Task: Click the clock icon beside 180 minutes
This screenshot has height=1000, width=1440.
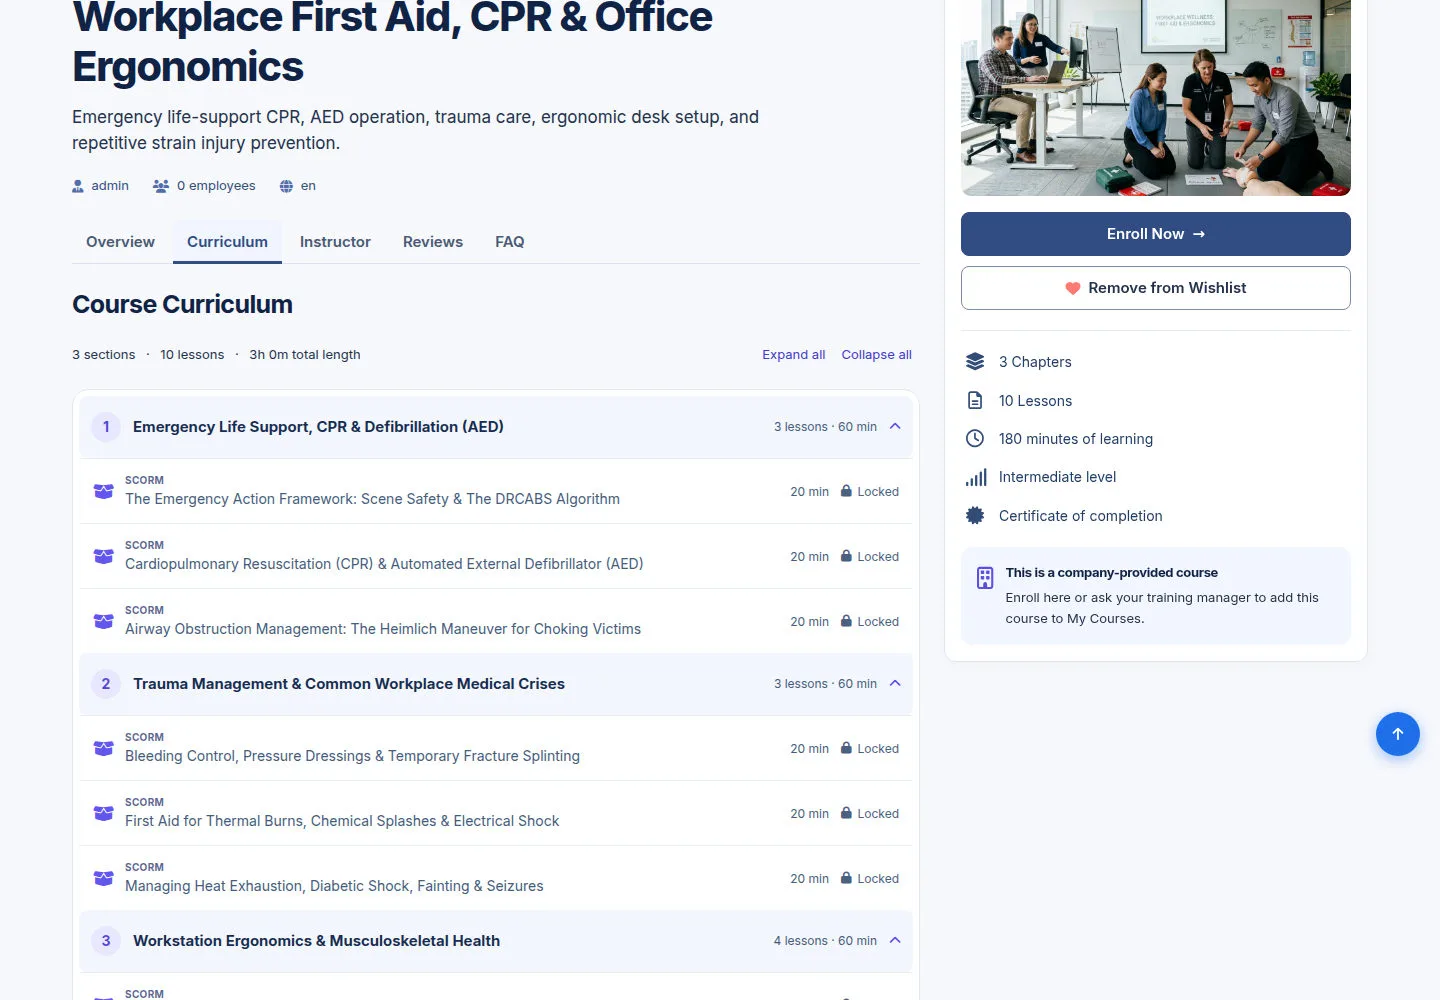Action: point(975,439)
